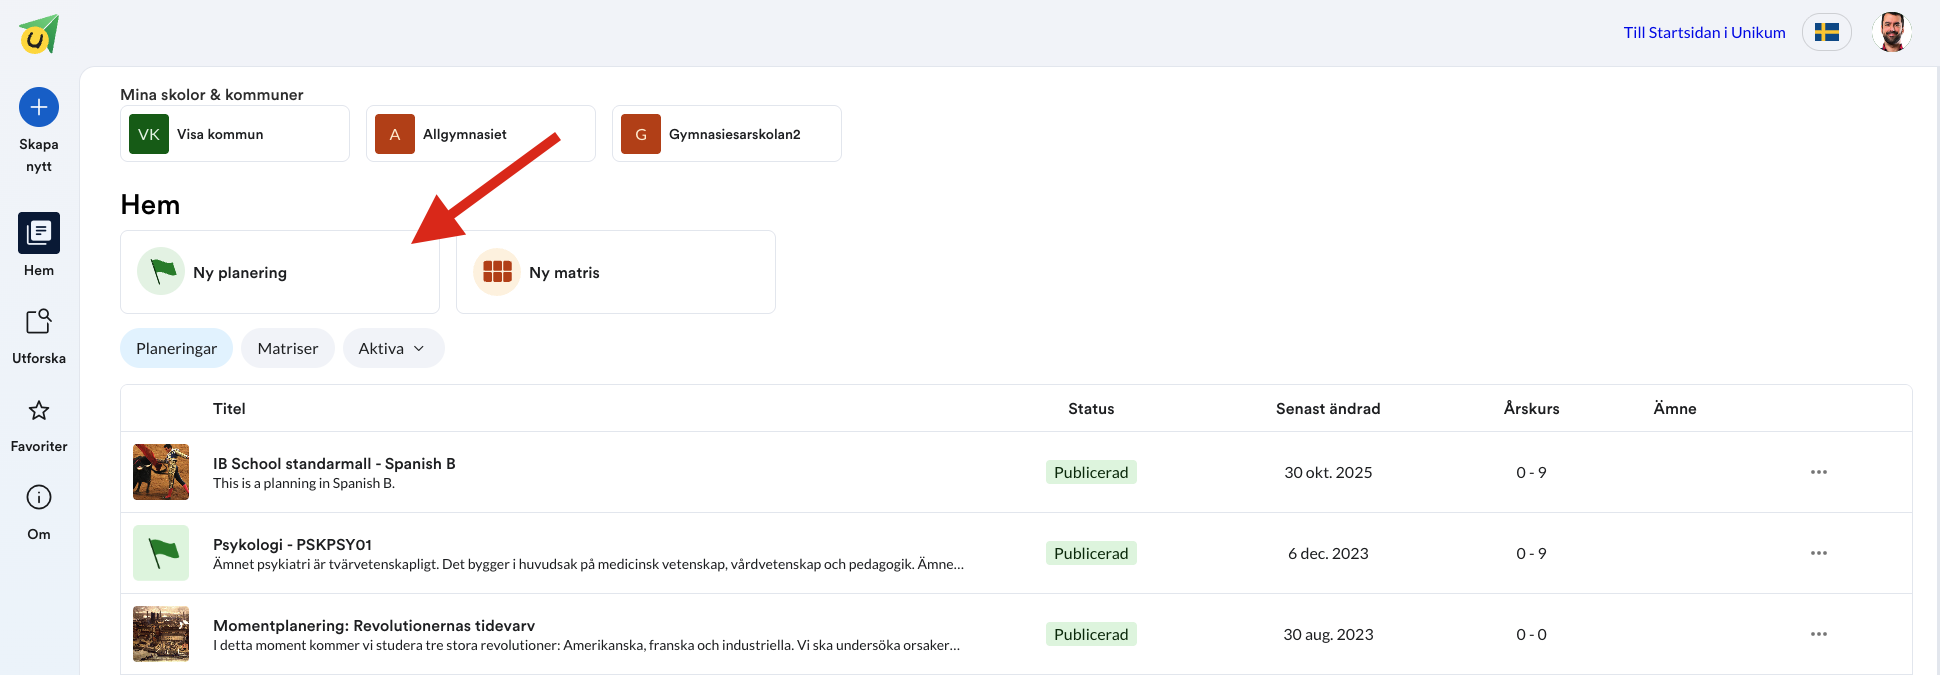This screenshot has width=1940, height=675.
Task: Expand the Aktiva filter dropdown
Action: click(393, 348)
